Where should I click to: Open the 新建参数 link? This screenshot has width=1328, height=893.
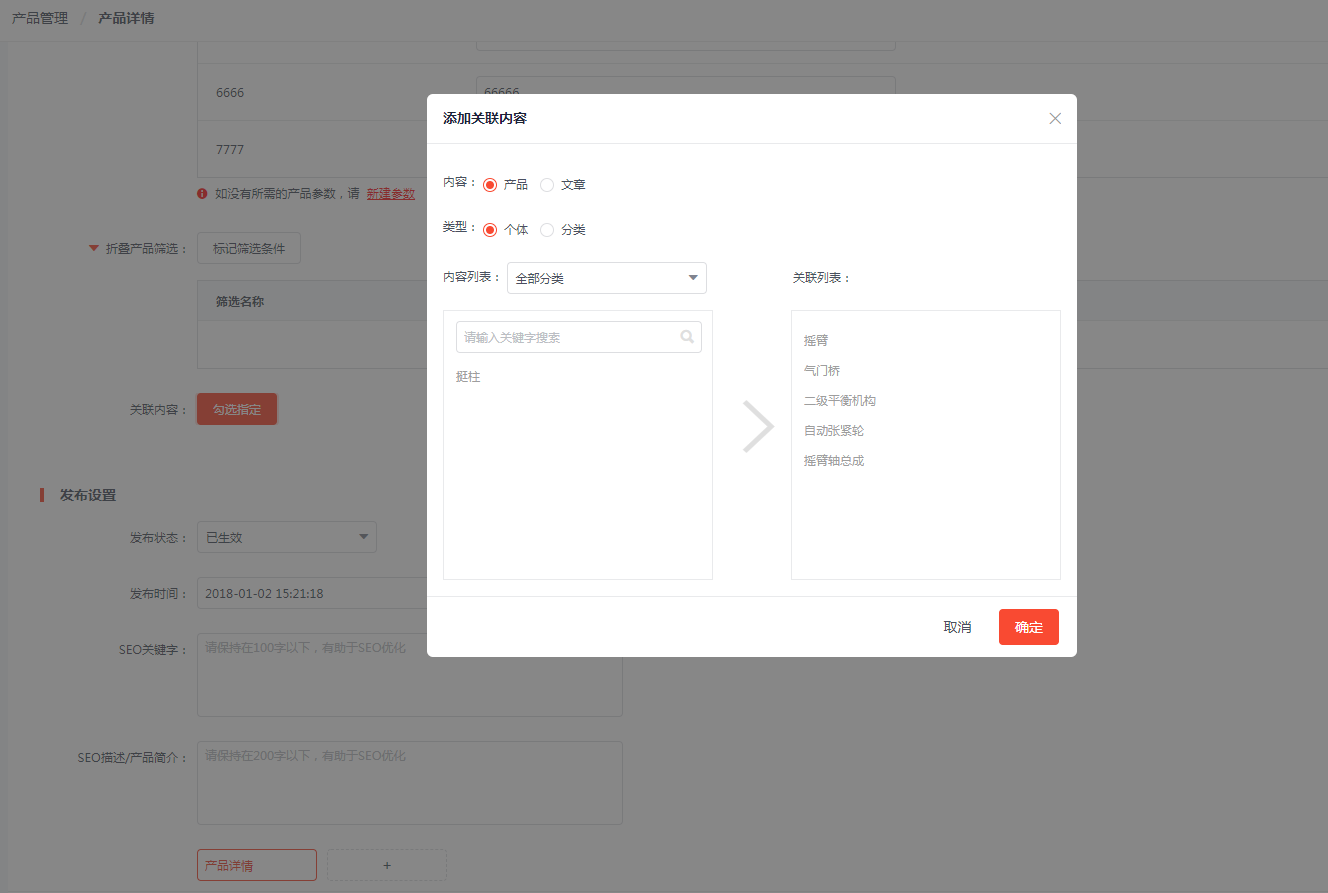coord(391,194)
